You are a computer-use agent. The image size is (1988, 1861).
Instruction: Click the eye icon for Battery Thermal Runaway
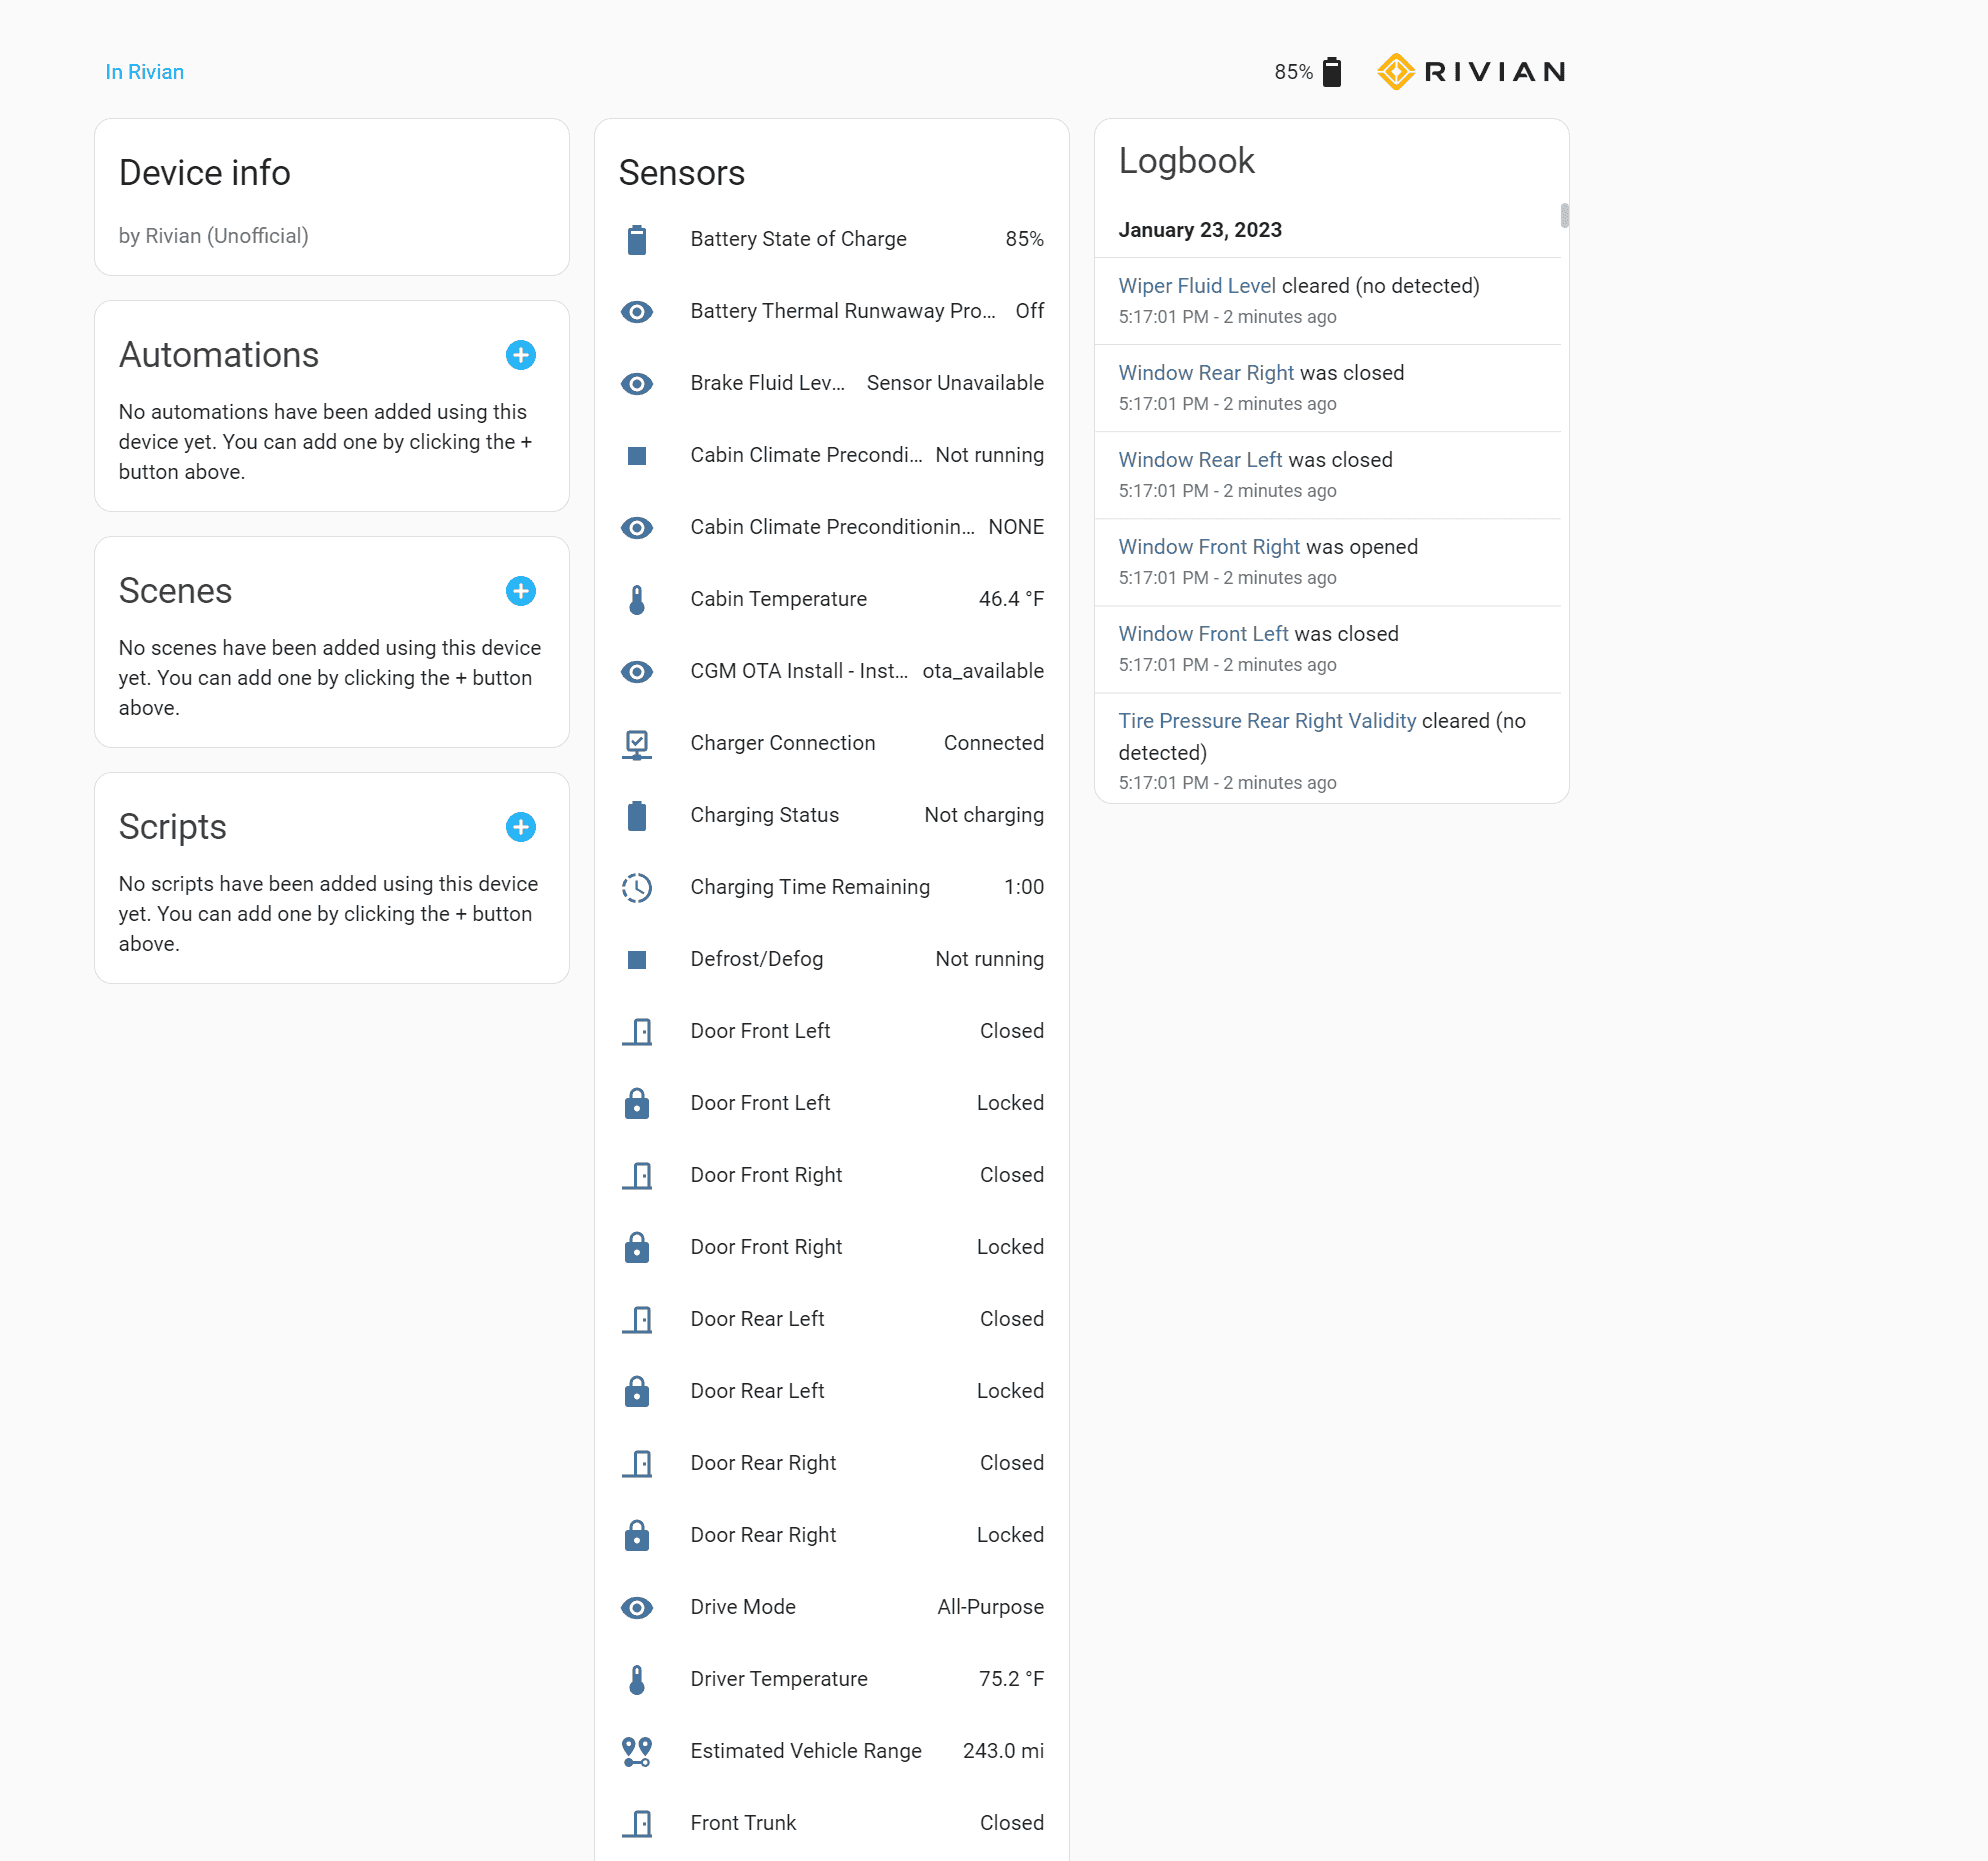click(637, 312)
